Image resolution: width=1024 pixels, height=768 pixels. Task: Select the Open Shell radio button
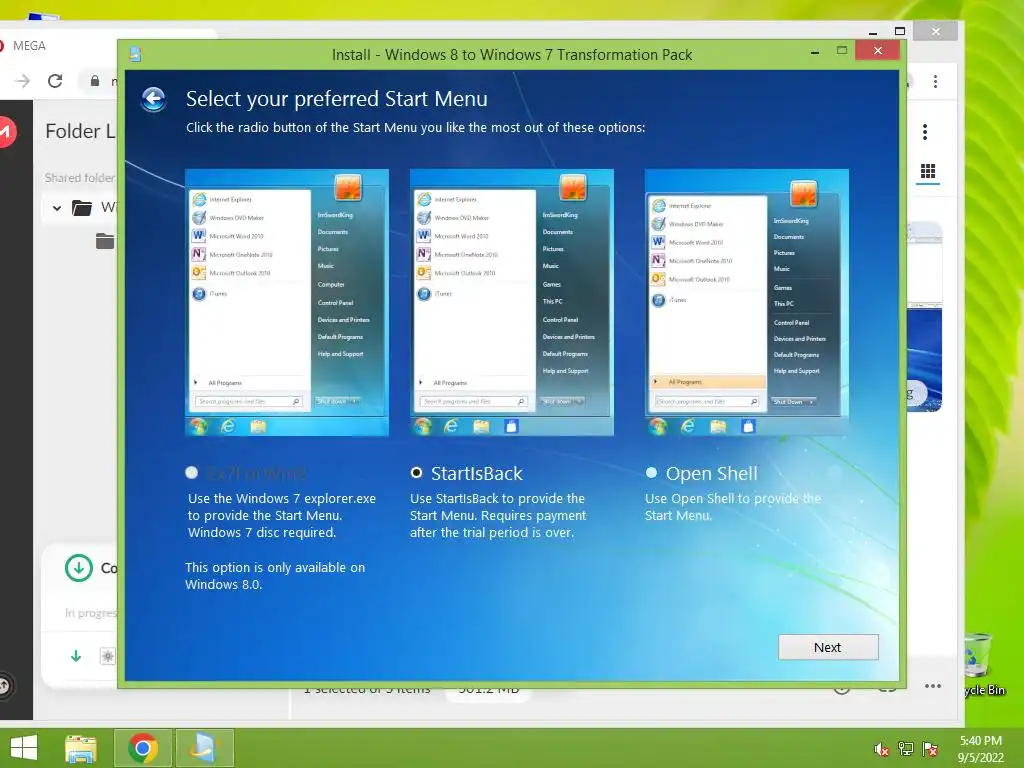[651, 472]
